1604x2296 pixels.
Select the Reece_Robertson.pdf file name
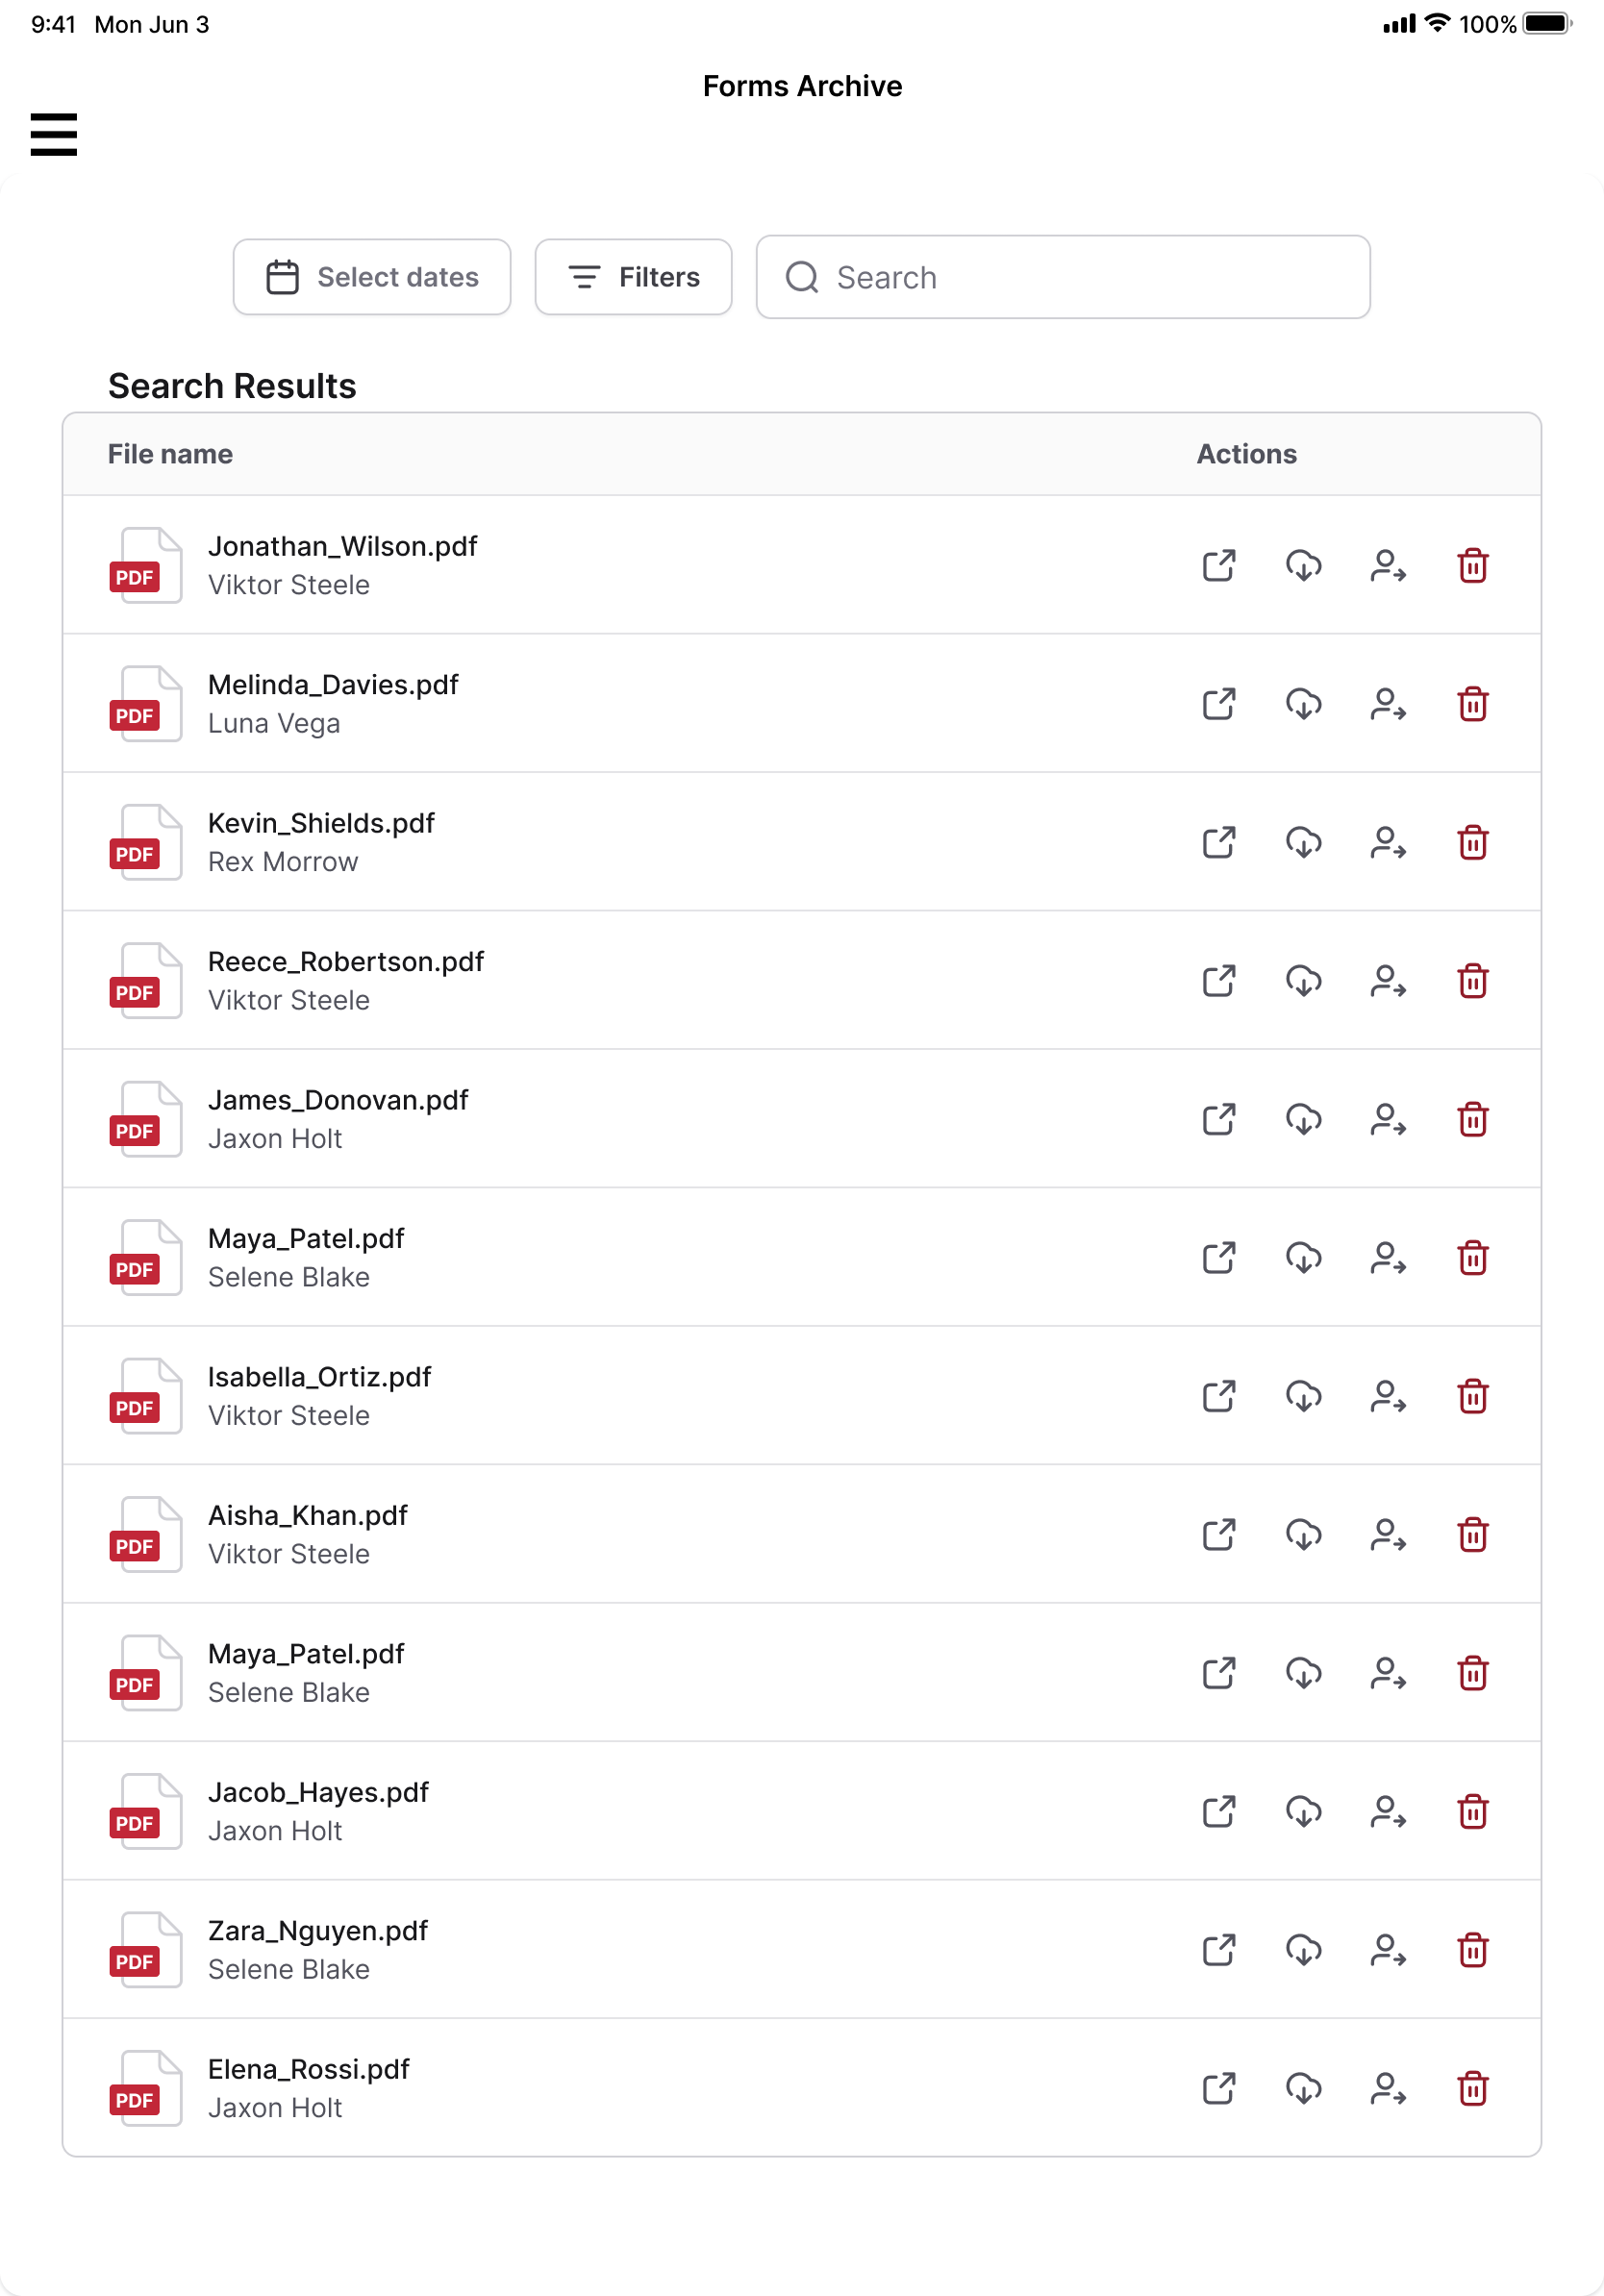[x=345, y=962]
